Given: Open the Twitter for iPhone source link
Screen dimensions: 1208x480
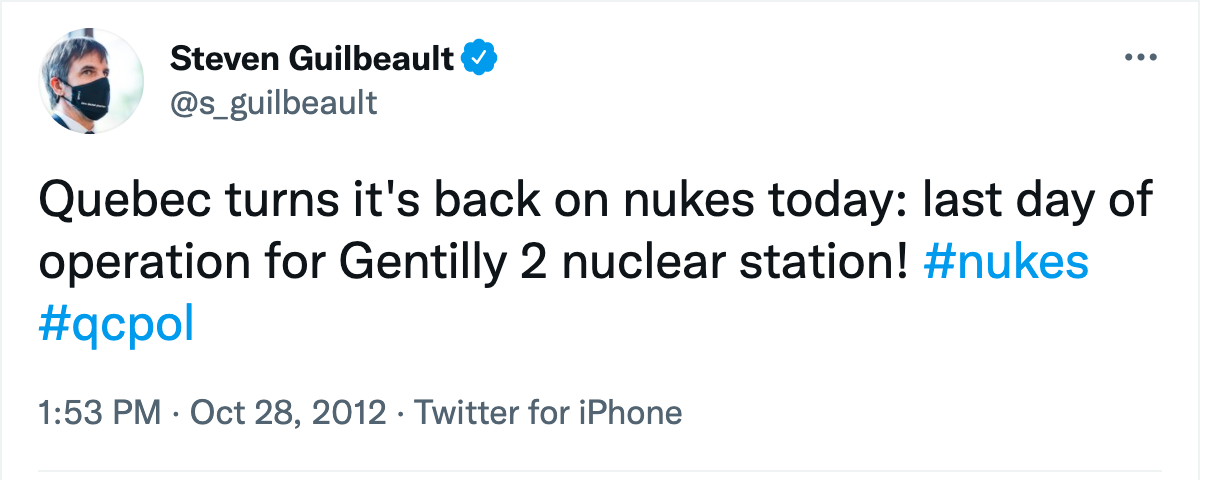Looking at the screenshot, I should click(548, 412).
